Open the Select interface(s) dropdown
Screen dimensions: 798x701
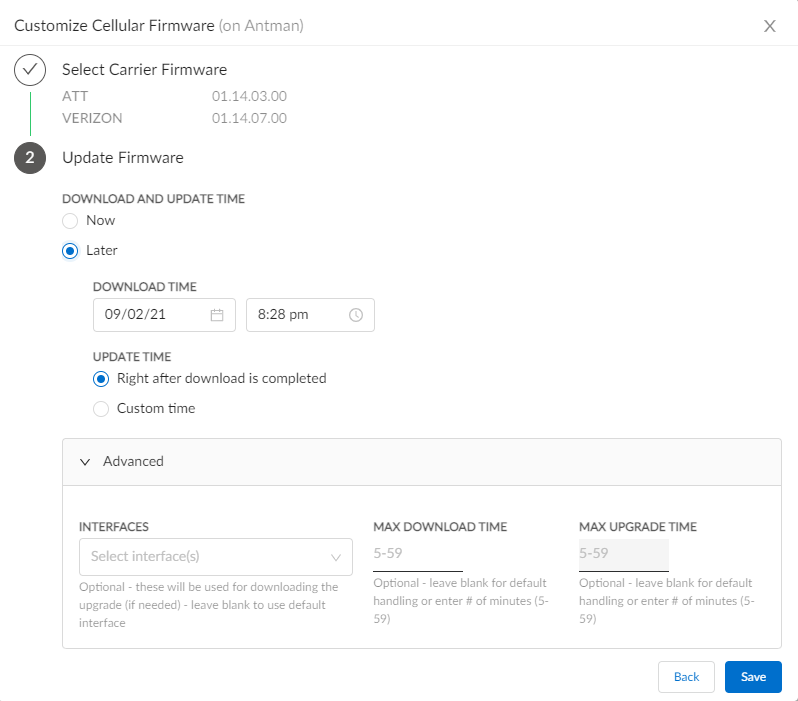coord(205,557)
